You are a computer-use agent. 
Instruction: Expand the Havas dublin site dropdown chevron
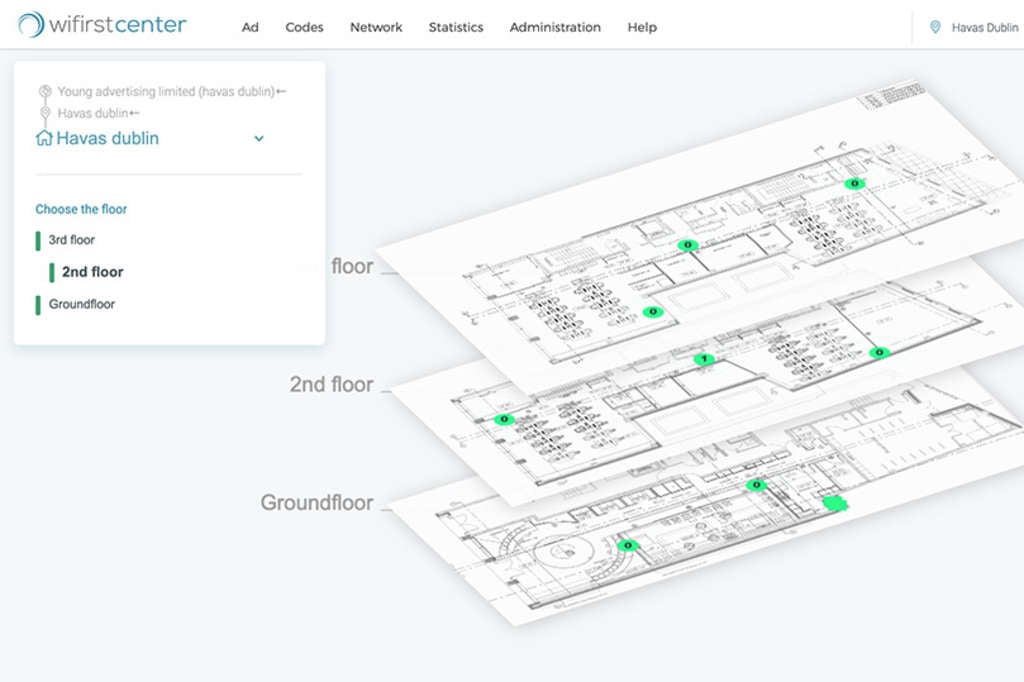(x=259, y=139)
